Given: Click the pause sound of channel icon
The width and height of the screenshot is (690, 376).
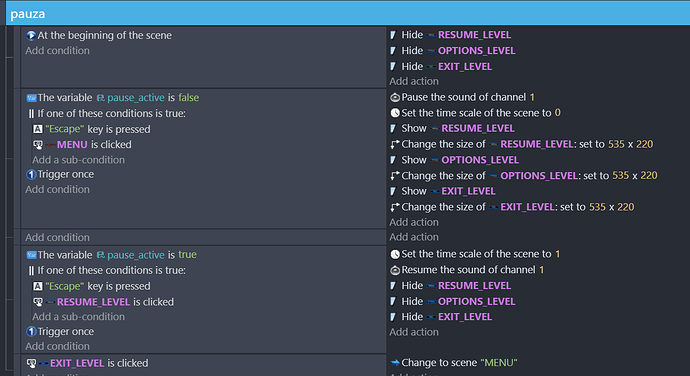Looking at the screenshot, I should 395,97.
